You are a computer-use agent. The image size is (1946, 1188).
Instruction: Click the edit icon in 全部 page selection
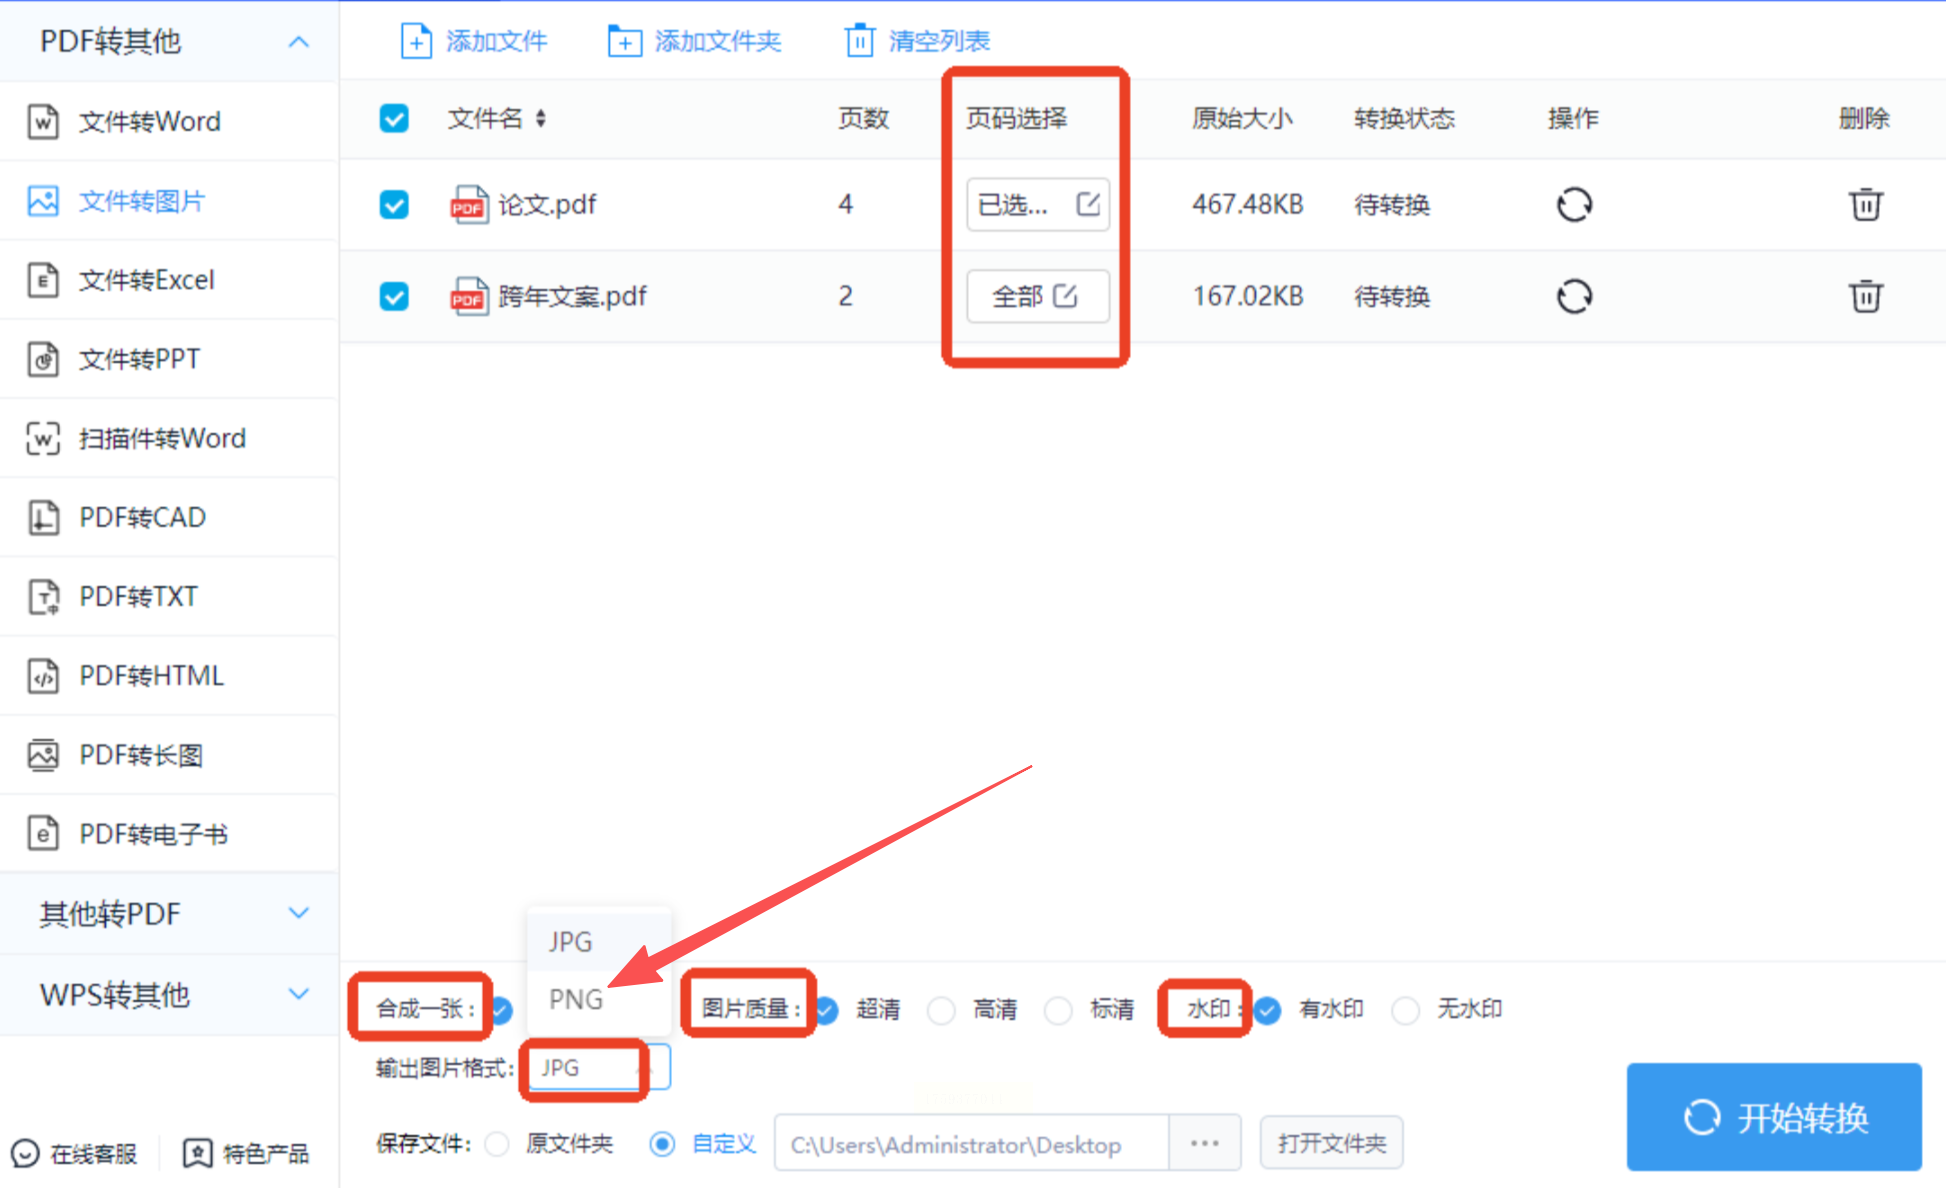tap(1066, 296)
